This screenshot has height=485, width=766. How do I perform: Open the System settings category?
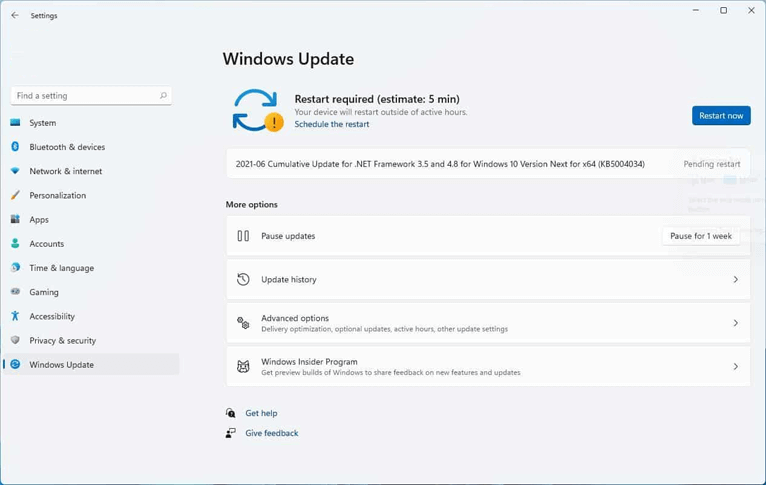[x=43, y=123]
